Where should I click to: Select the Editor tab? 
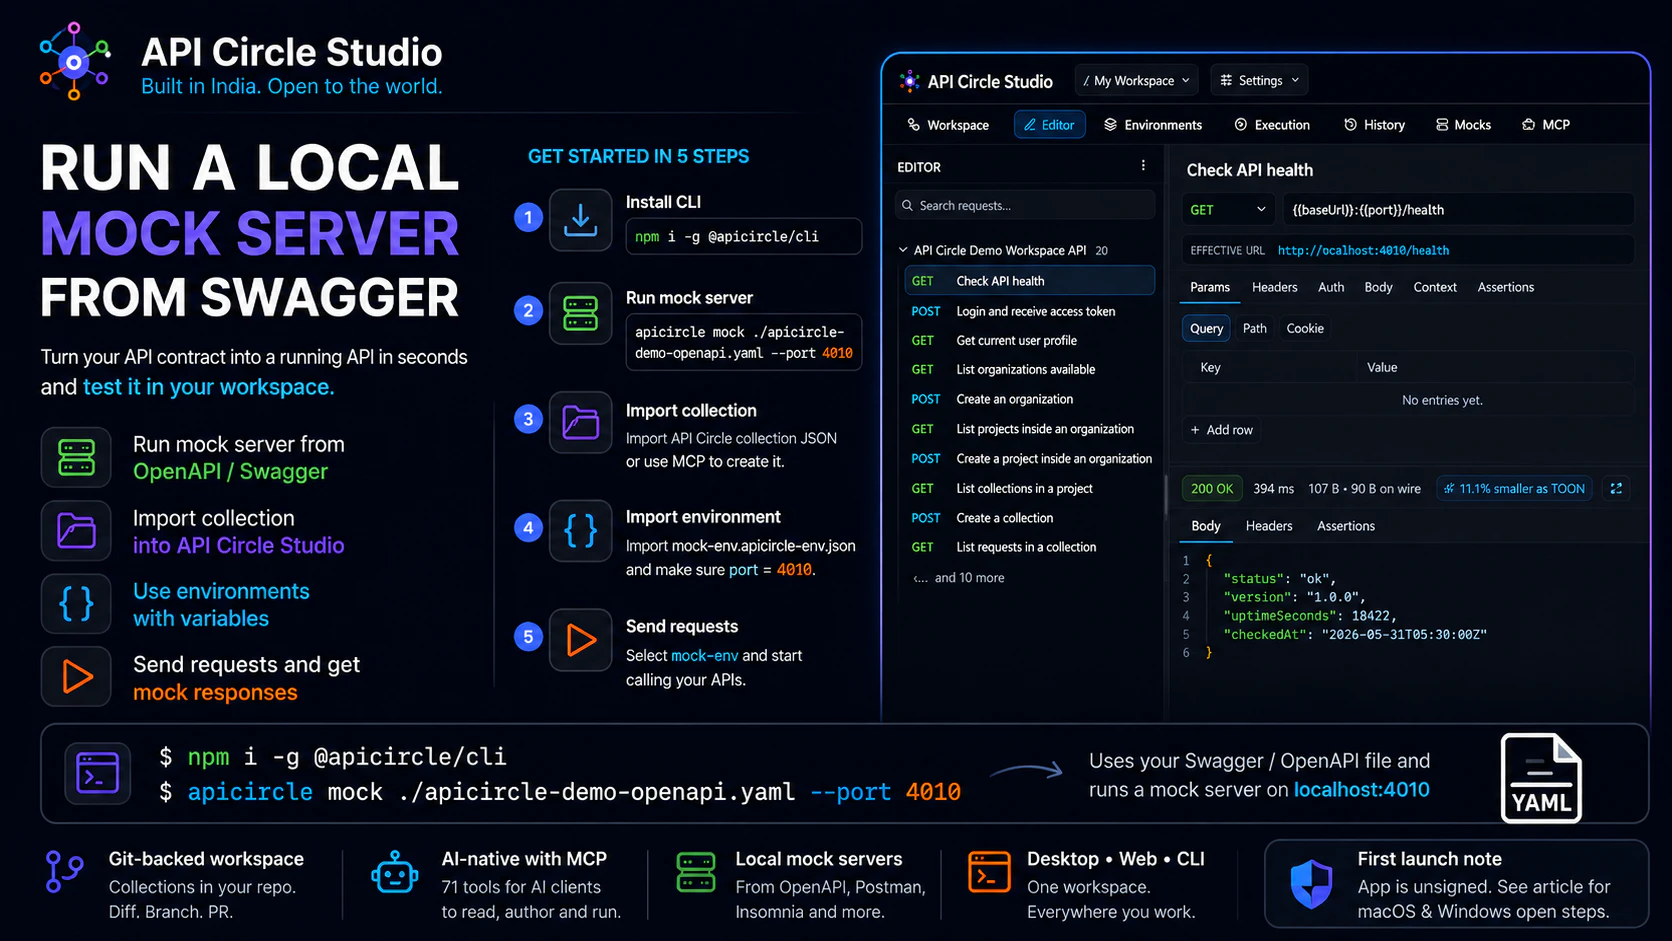[x=1049, y=125]
